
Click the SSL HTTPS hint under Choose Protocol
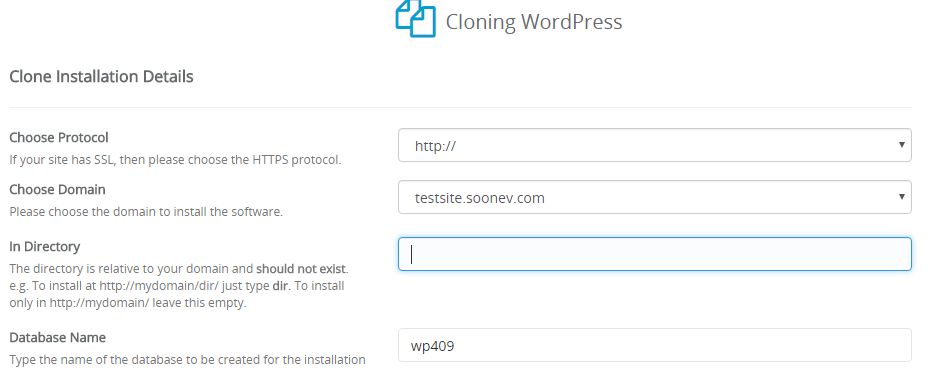click(176, 160)
